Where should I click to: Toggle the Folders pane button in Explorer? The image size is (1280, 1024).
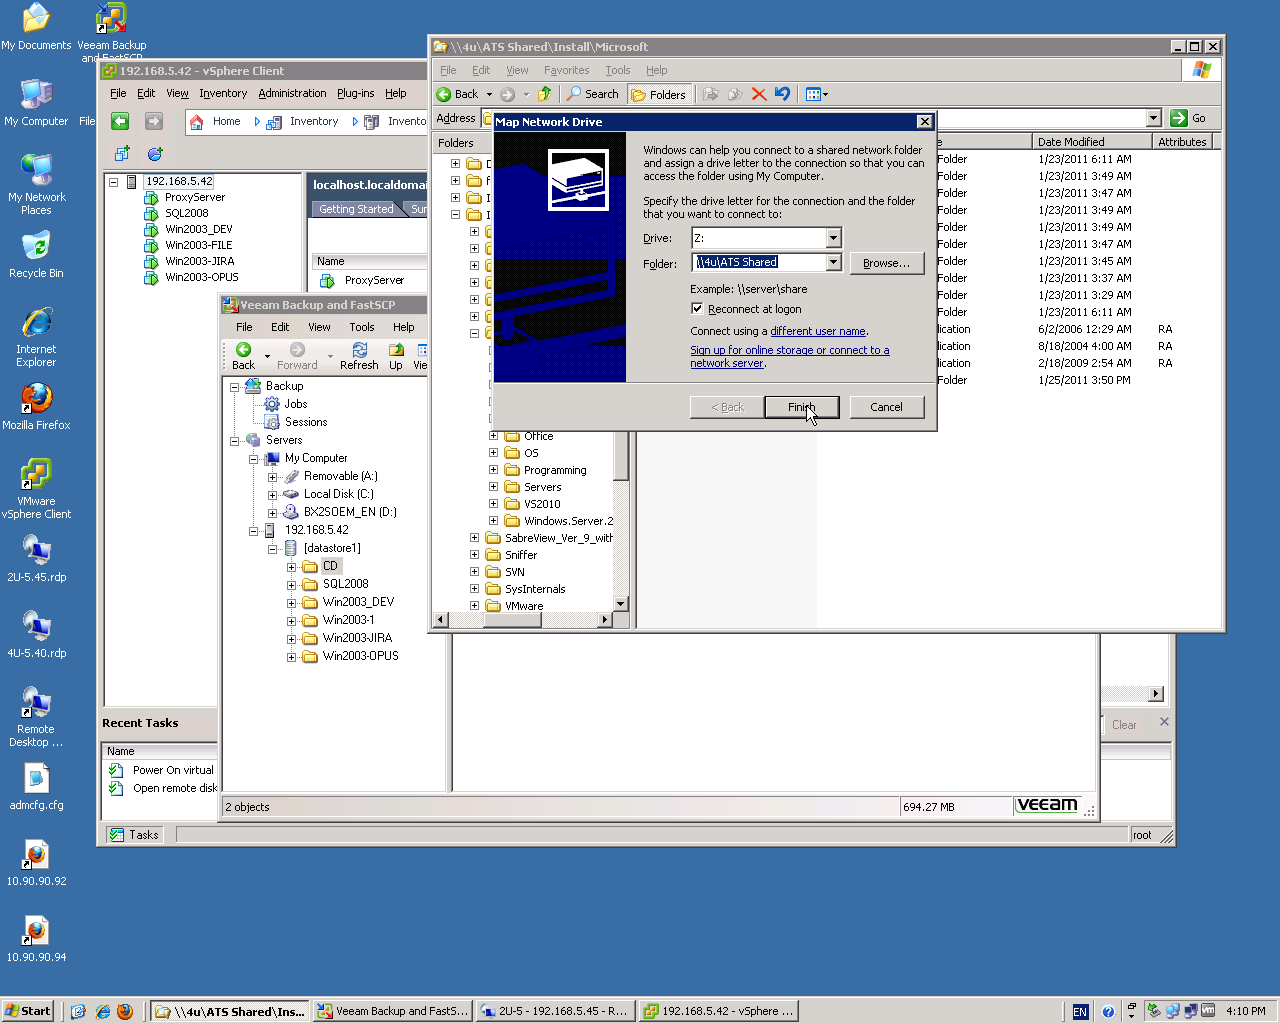(659, 94)
